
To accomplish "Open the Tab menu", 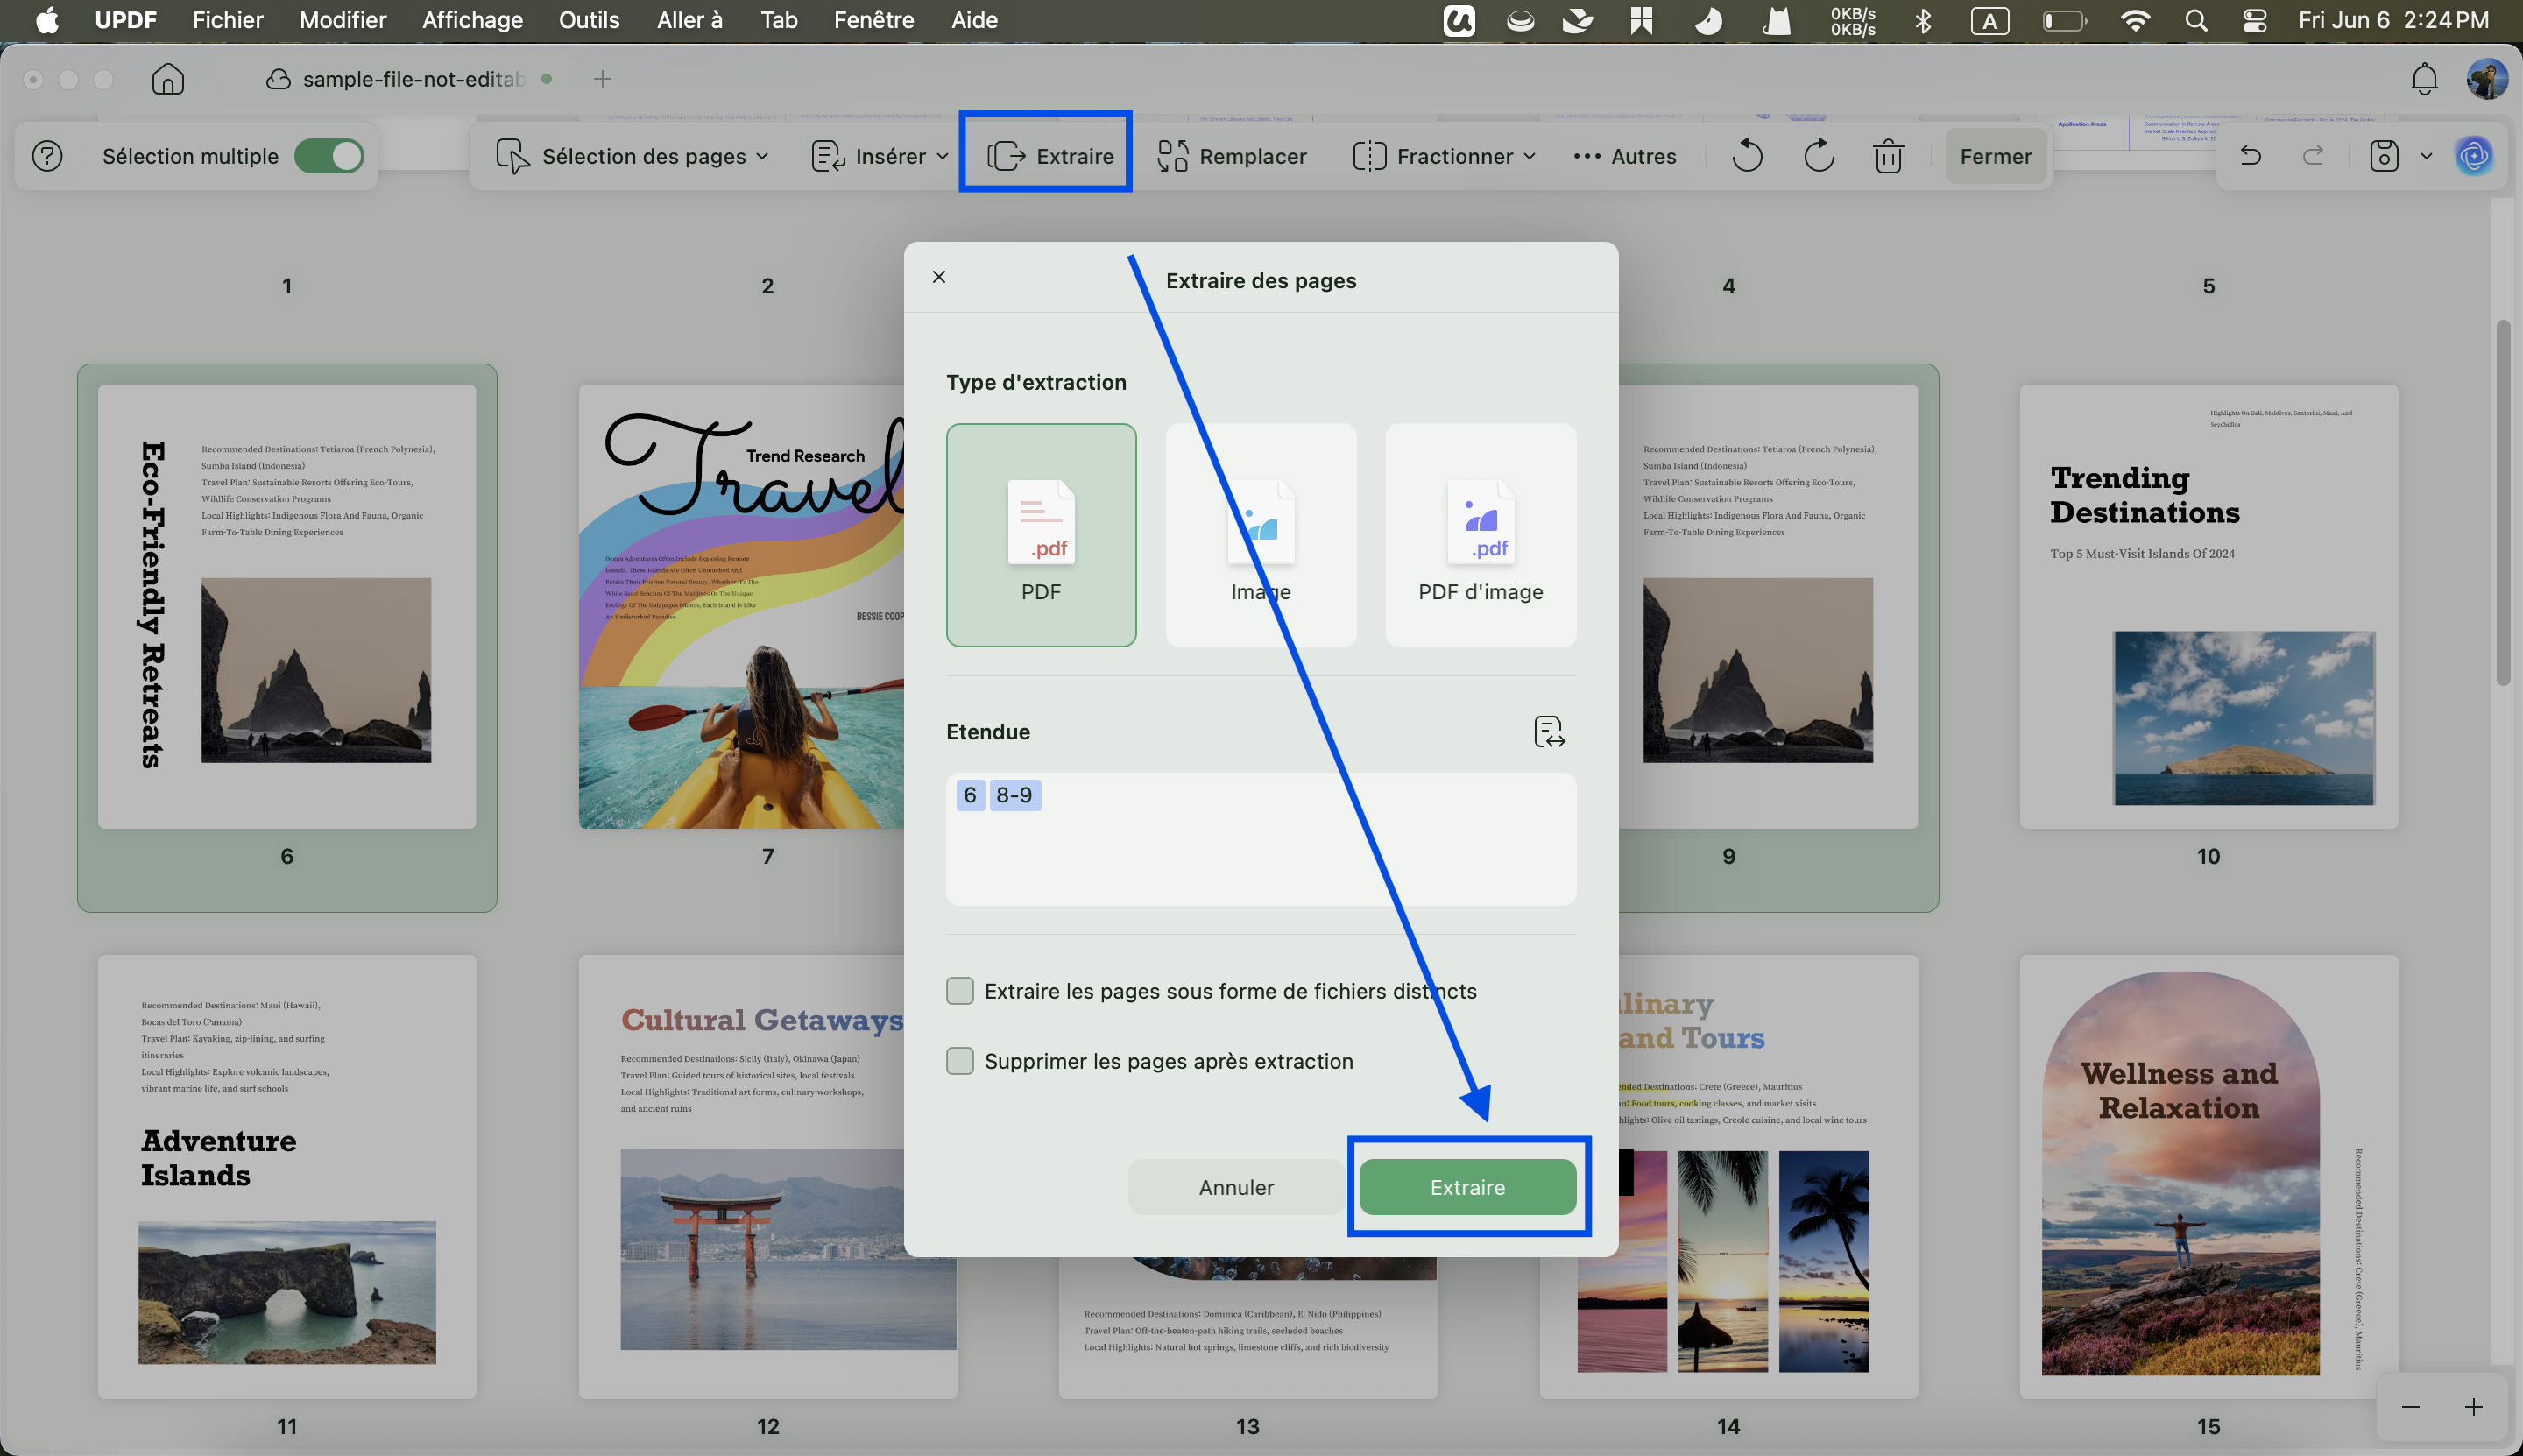I will [778, 20].
